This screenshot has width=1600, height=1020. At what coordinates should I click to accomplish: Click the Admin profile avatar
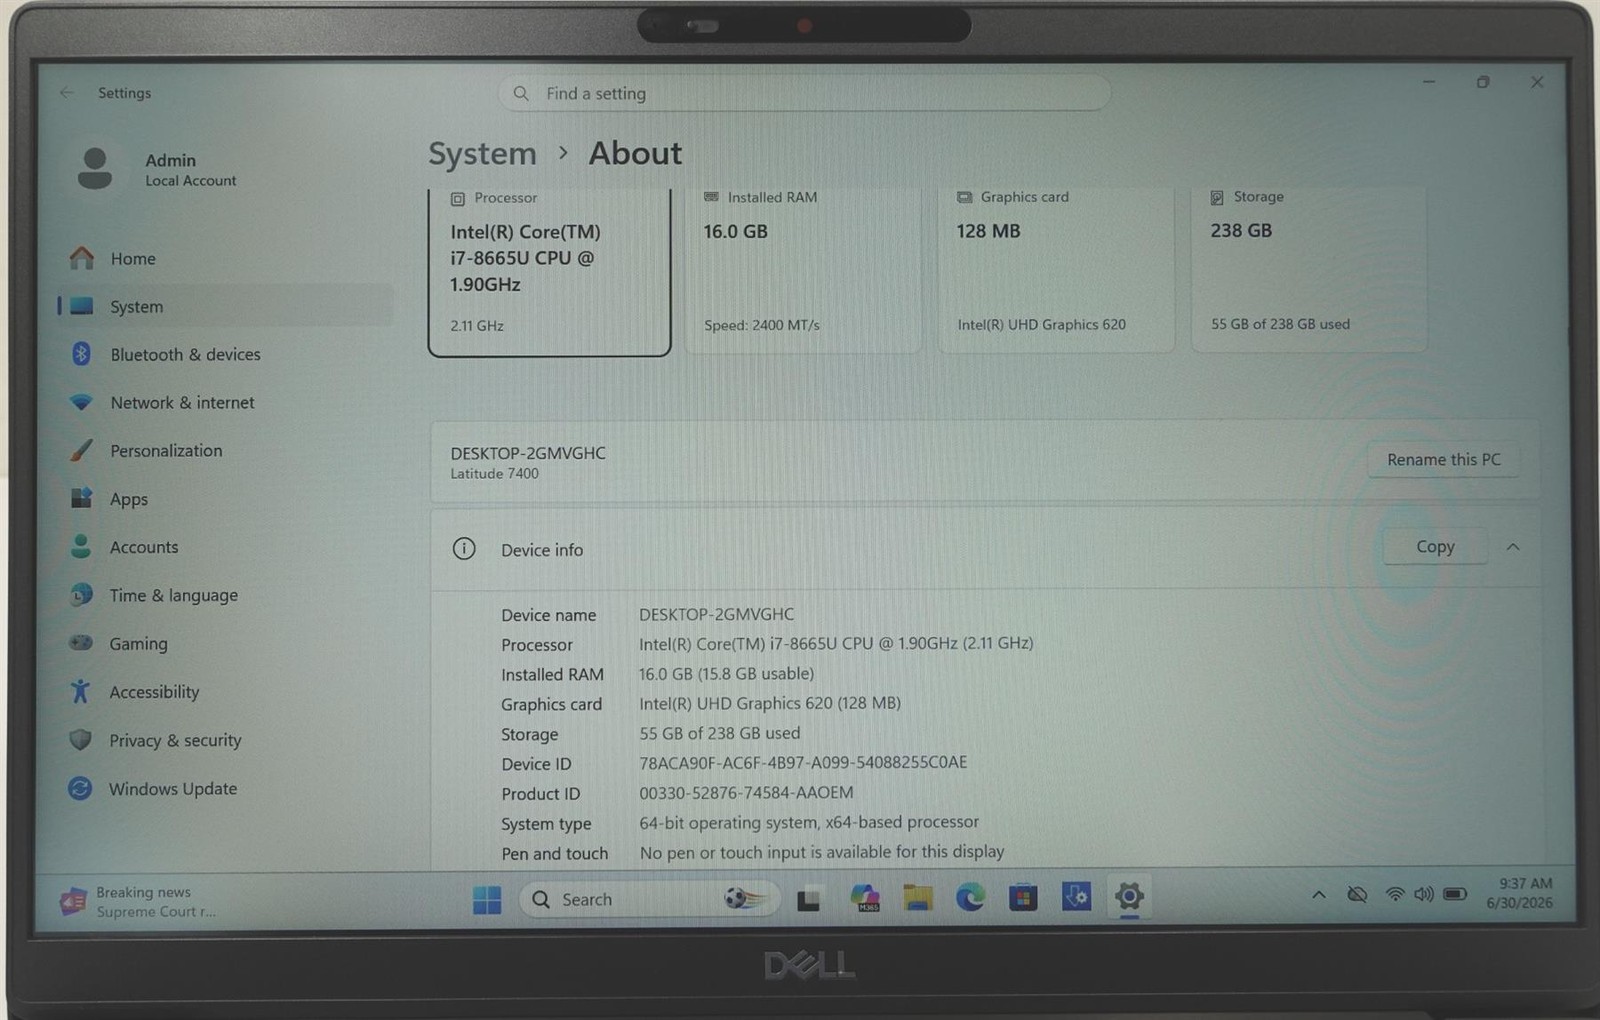95,168
